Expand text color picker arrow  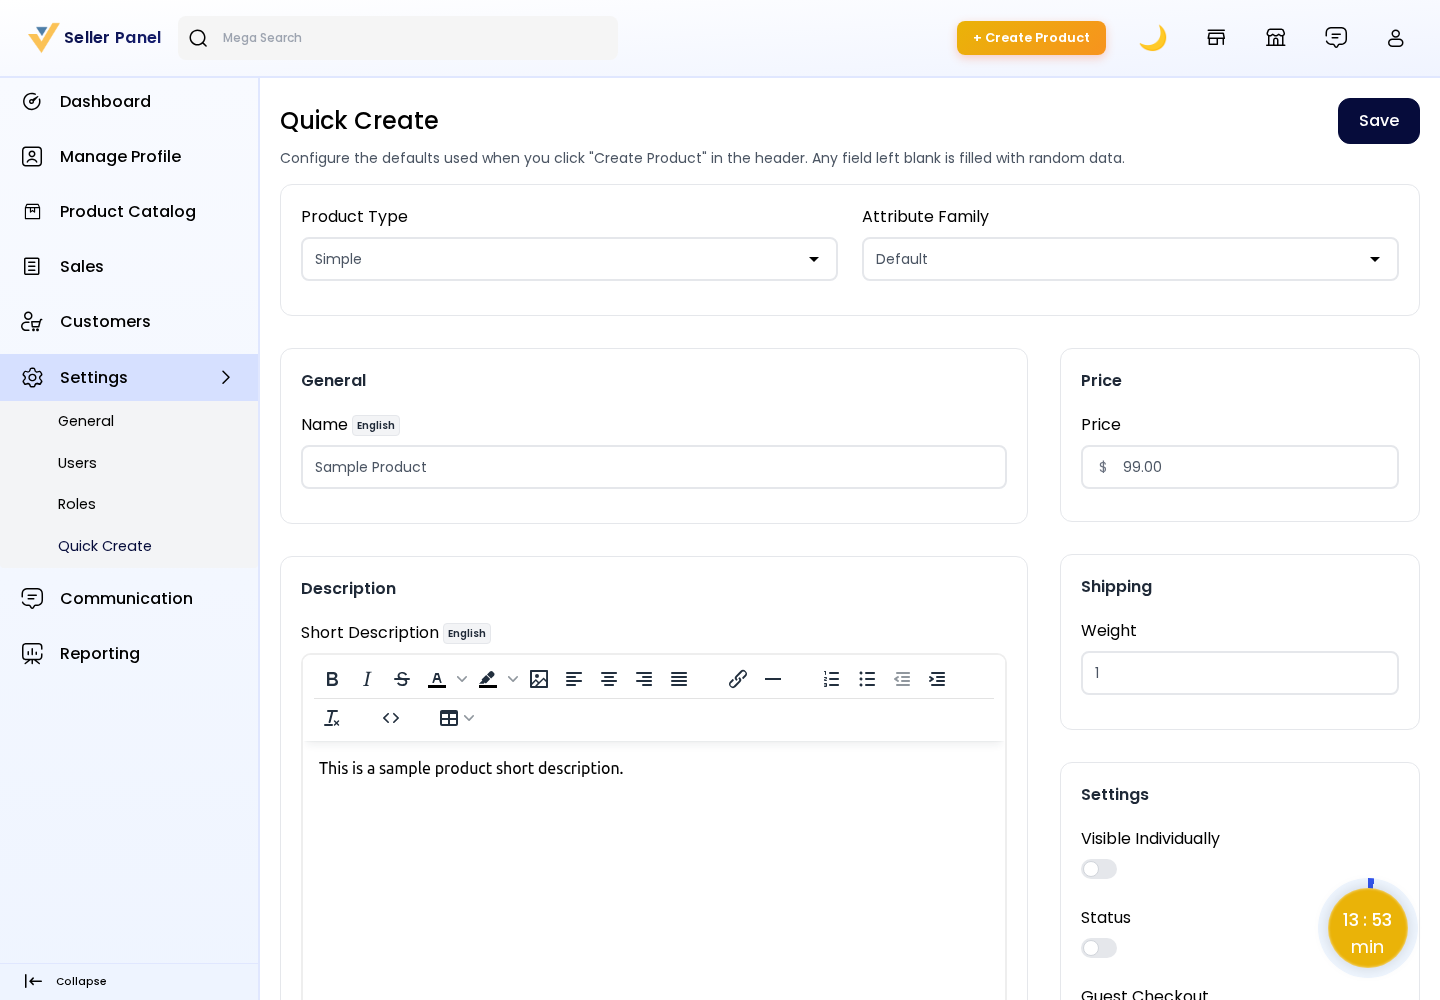click(462, 679)
